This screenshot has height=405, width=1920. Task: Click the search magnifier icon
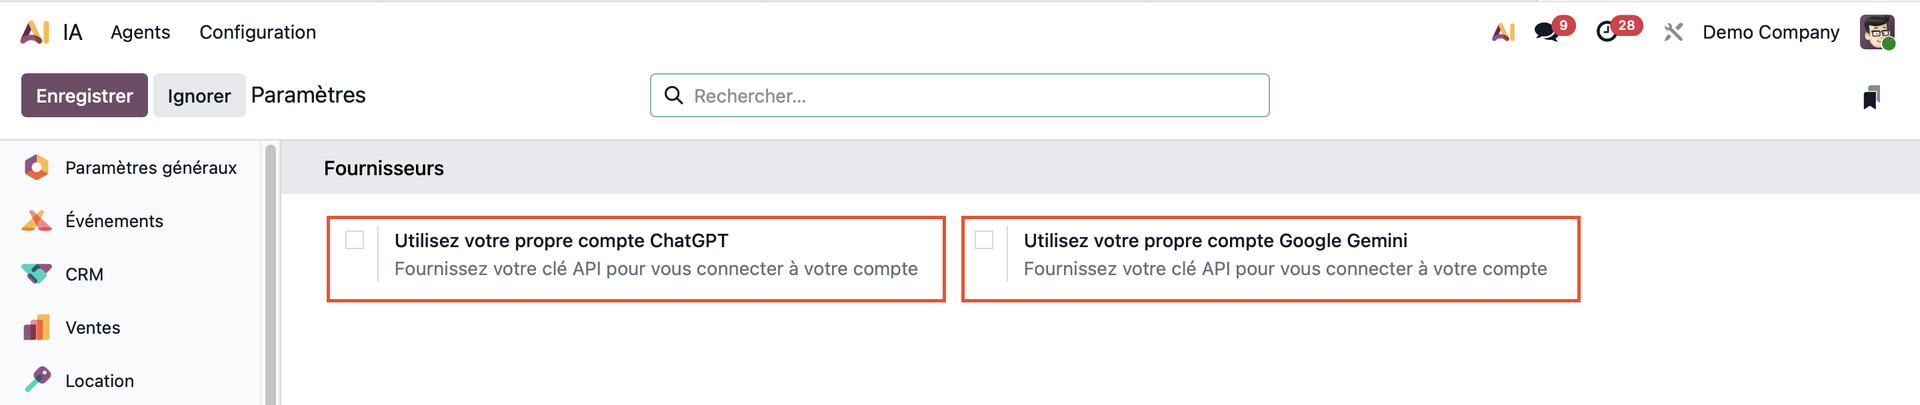674,95
